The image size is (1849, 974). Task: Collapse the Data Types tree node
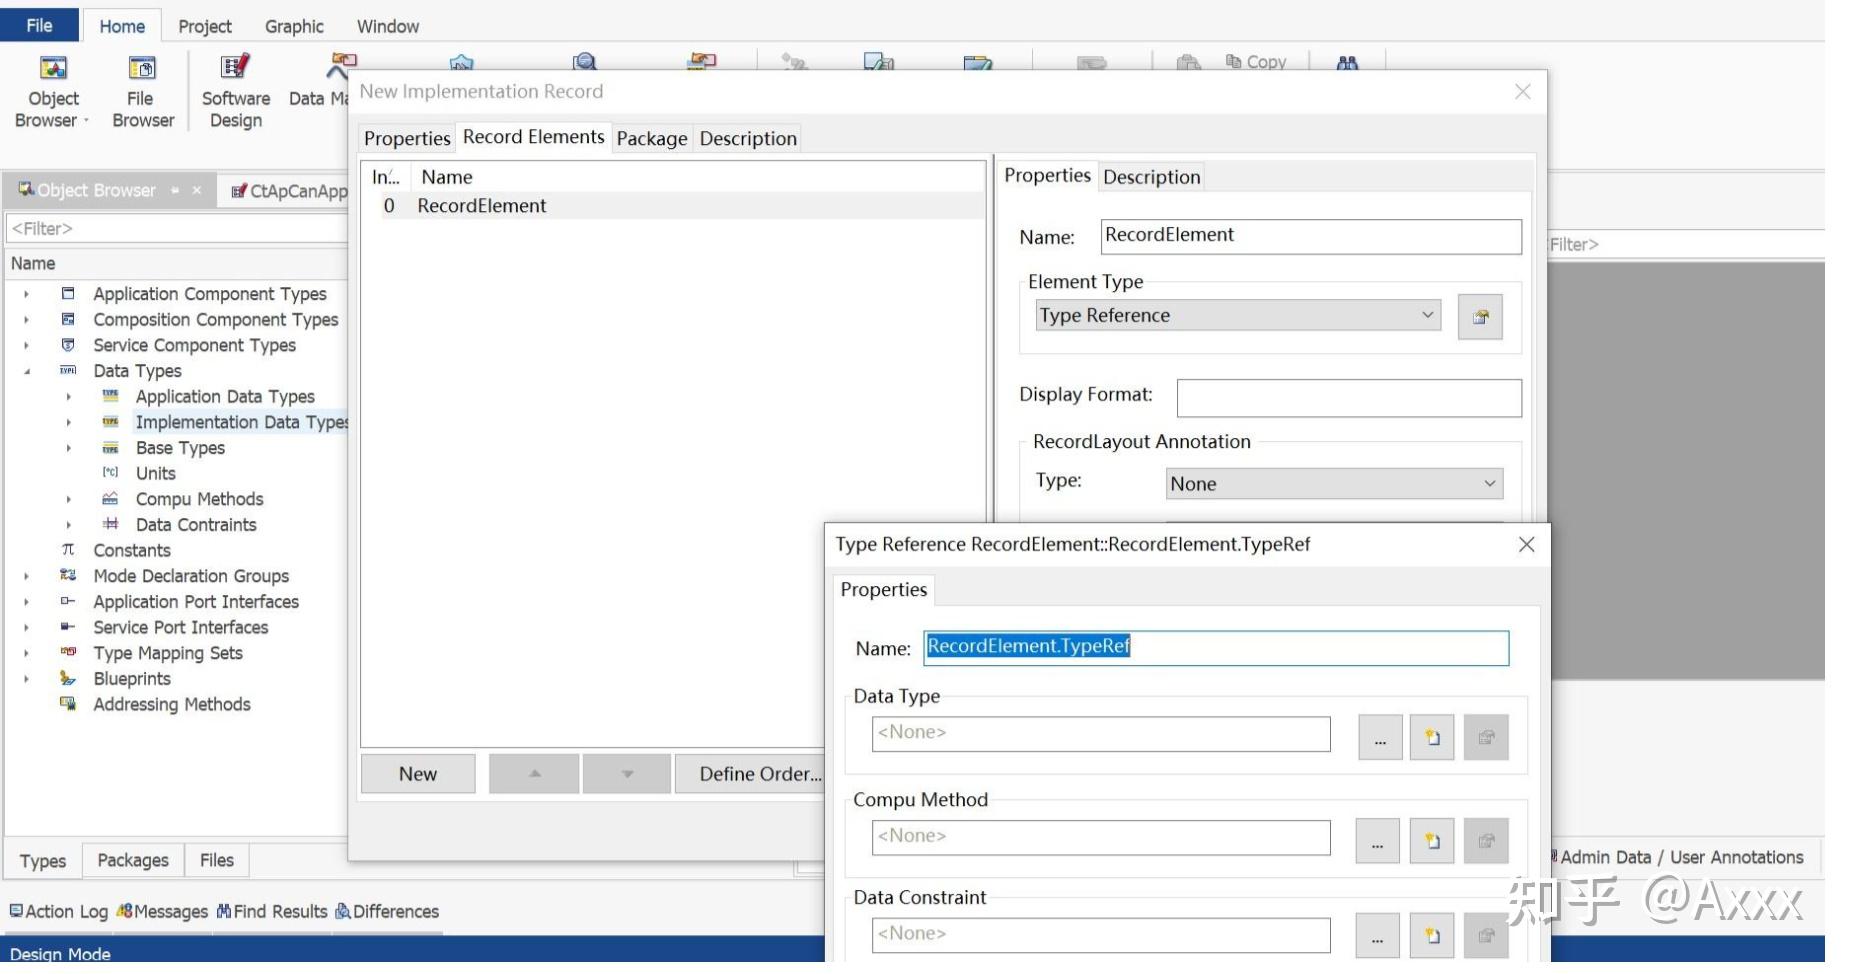27,372
